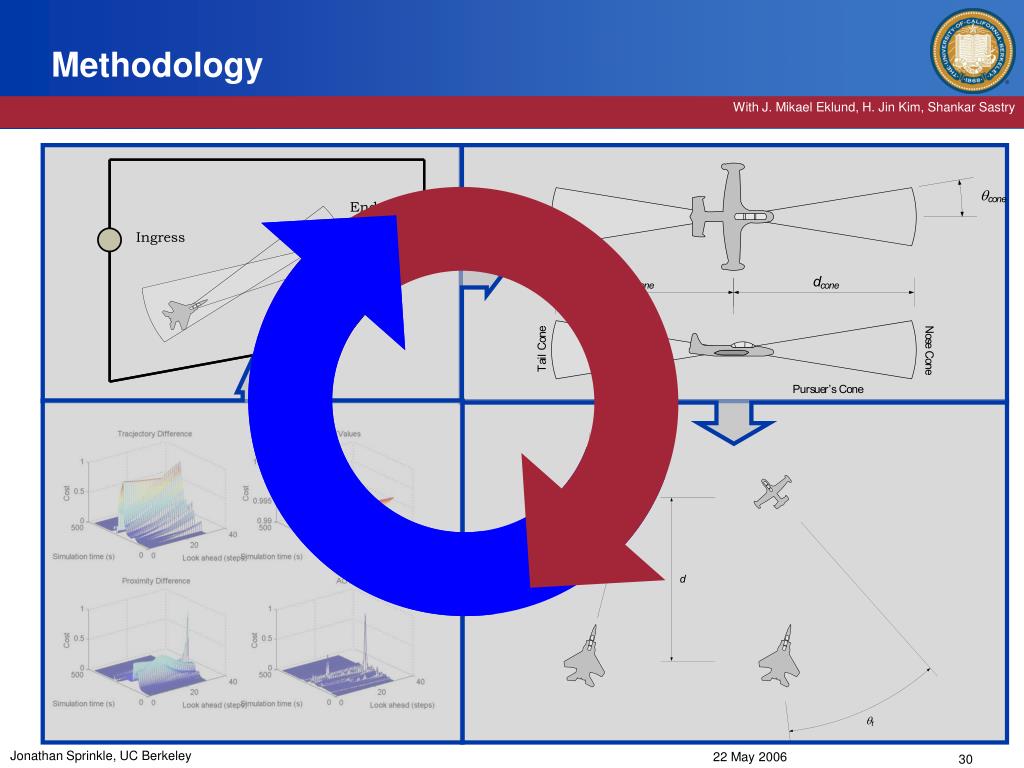Click the side-view aircraft in the pursuer's cone
Image resolution: width=1024 pixels, height=768 pixels.
point(730,346)
